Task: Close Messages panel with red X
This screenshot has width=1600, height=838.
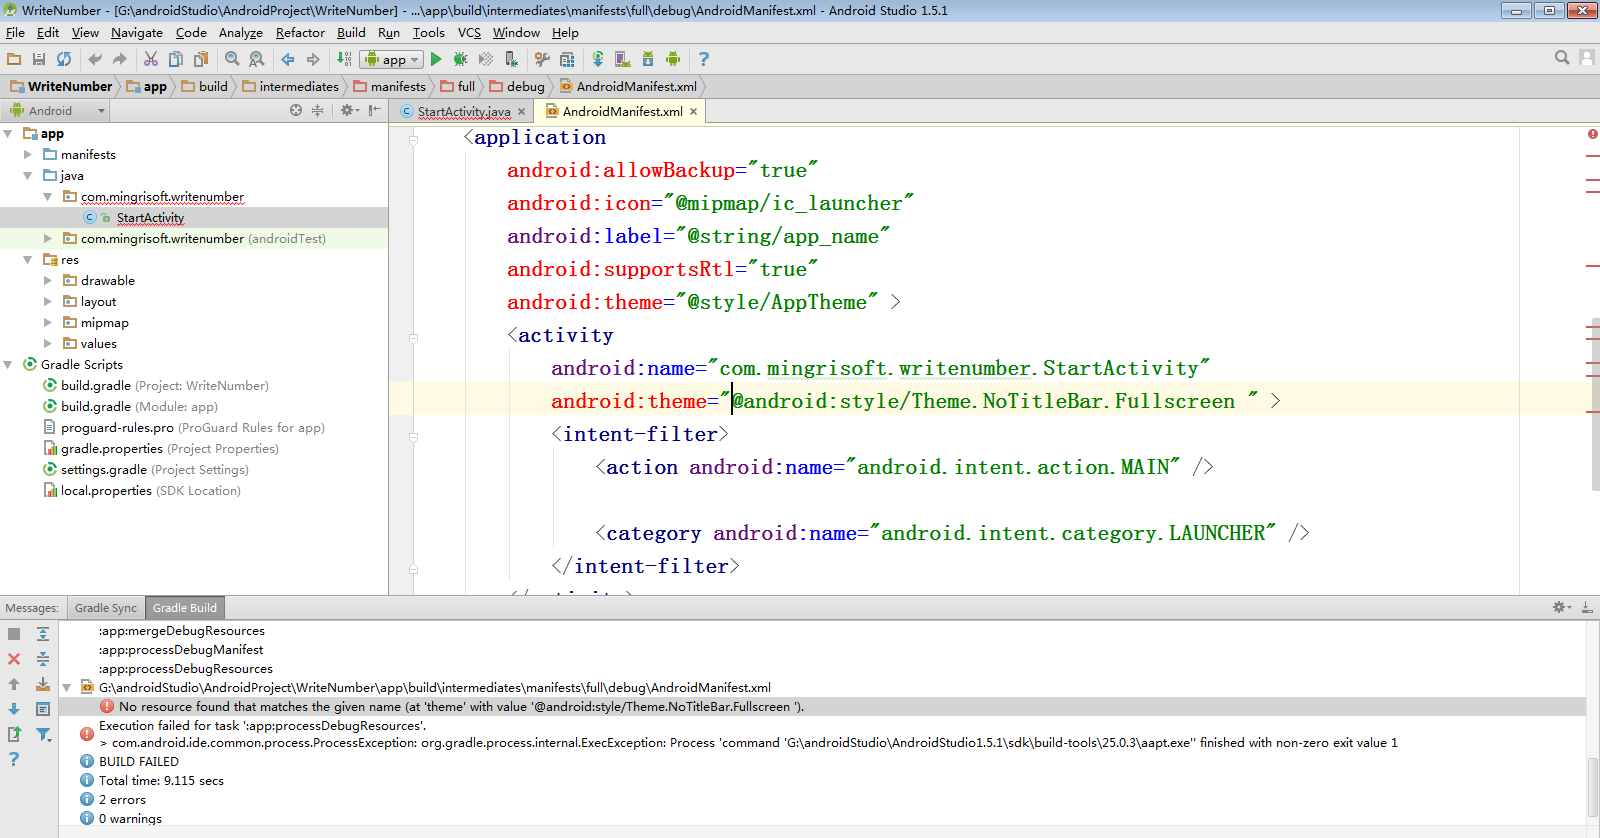Action: 14,659
